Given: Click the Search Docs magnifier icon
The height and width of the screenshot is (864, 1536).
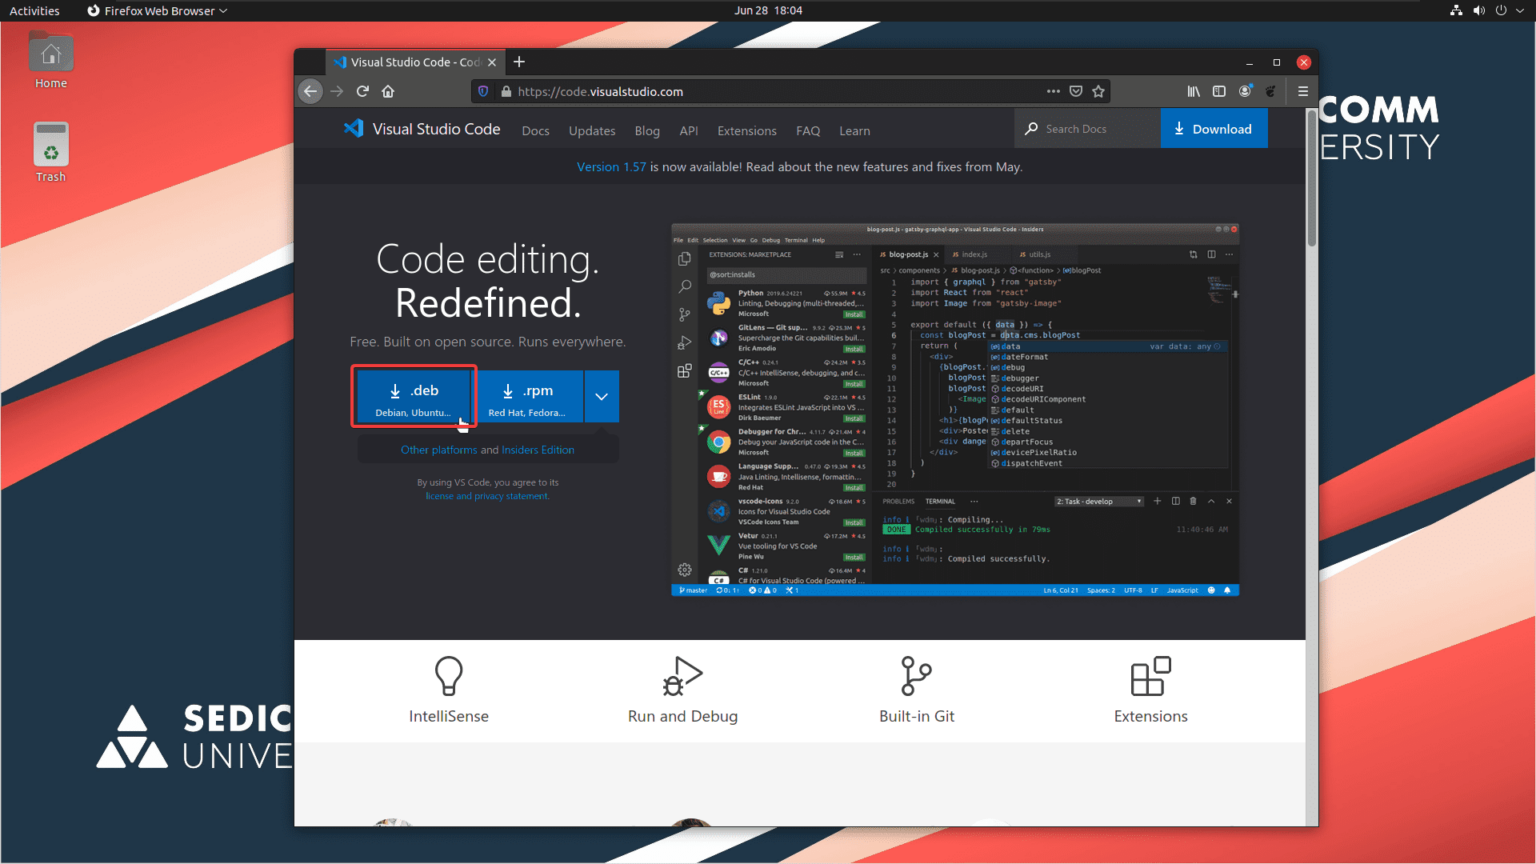Looking at the screenshot, I should pos(1032,129).
